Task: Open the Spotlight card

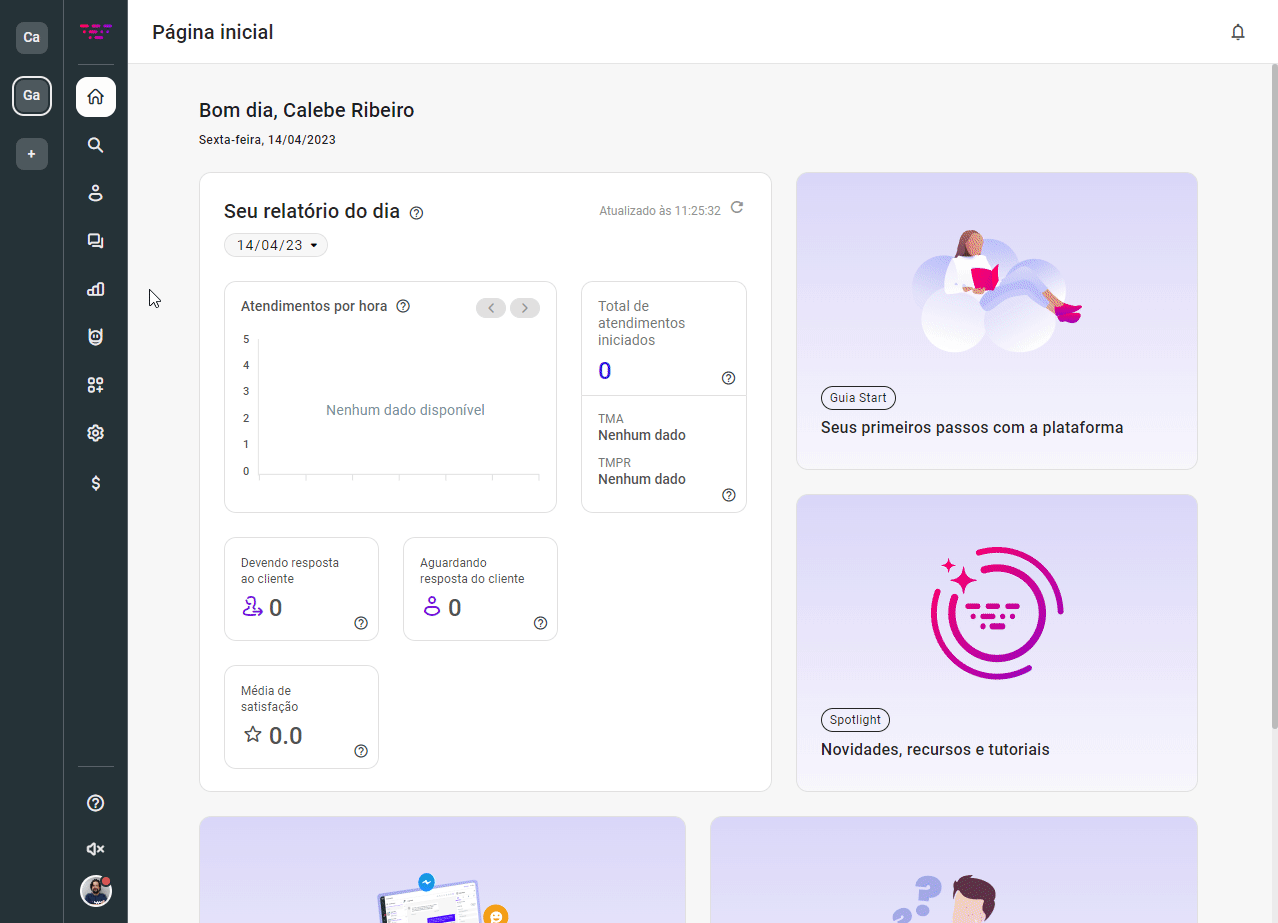Action: (x=997, y=643)
